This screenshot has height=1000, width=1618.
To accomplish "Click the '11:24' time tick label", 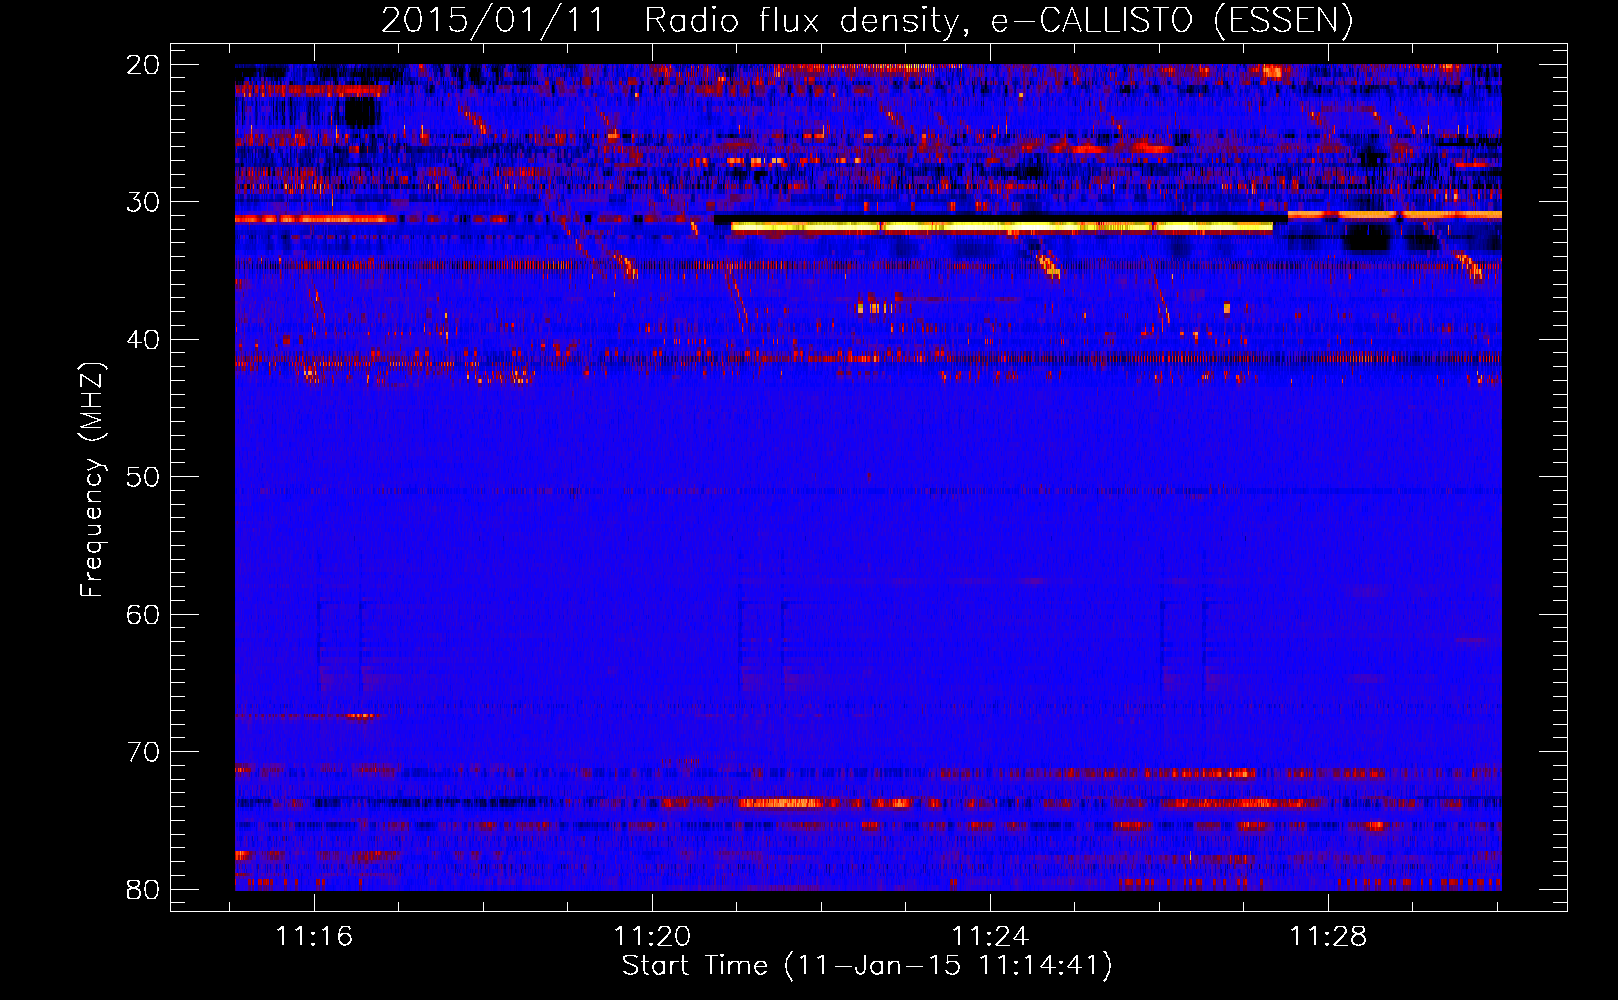I will 990,937.
